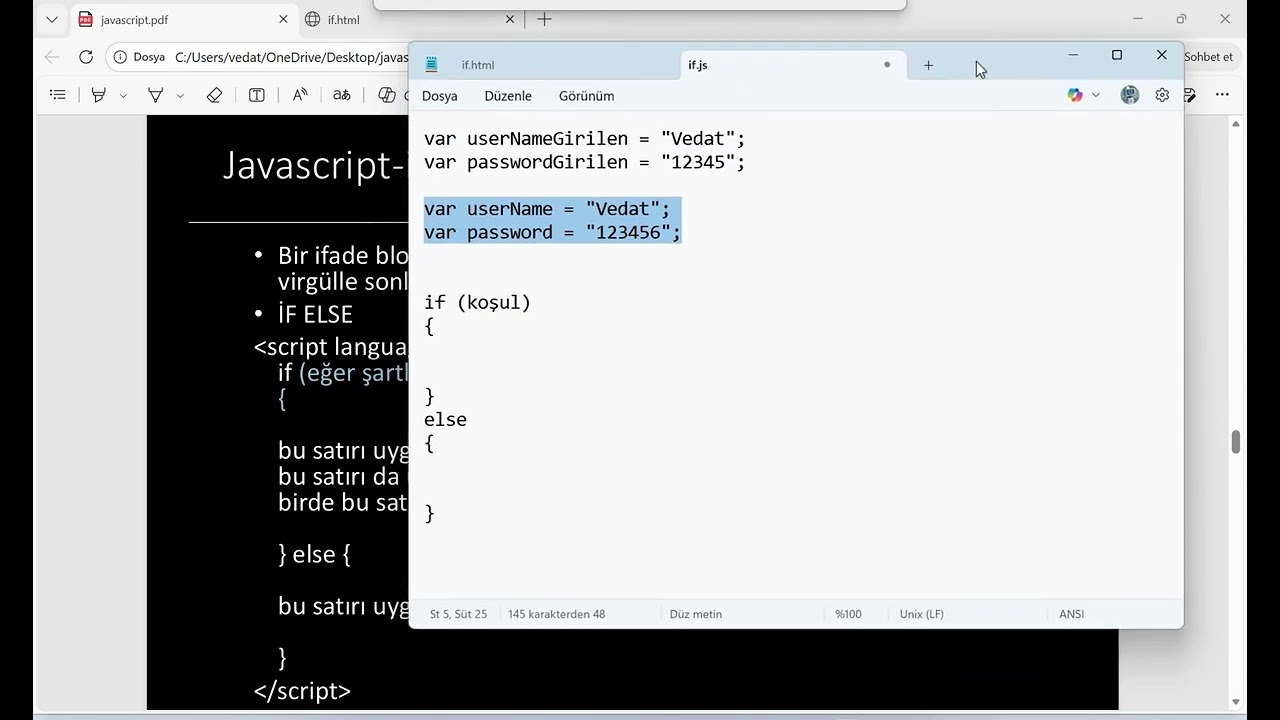Click the if (koşul) line
The image size is (1280, 720).
(477, 303)
